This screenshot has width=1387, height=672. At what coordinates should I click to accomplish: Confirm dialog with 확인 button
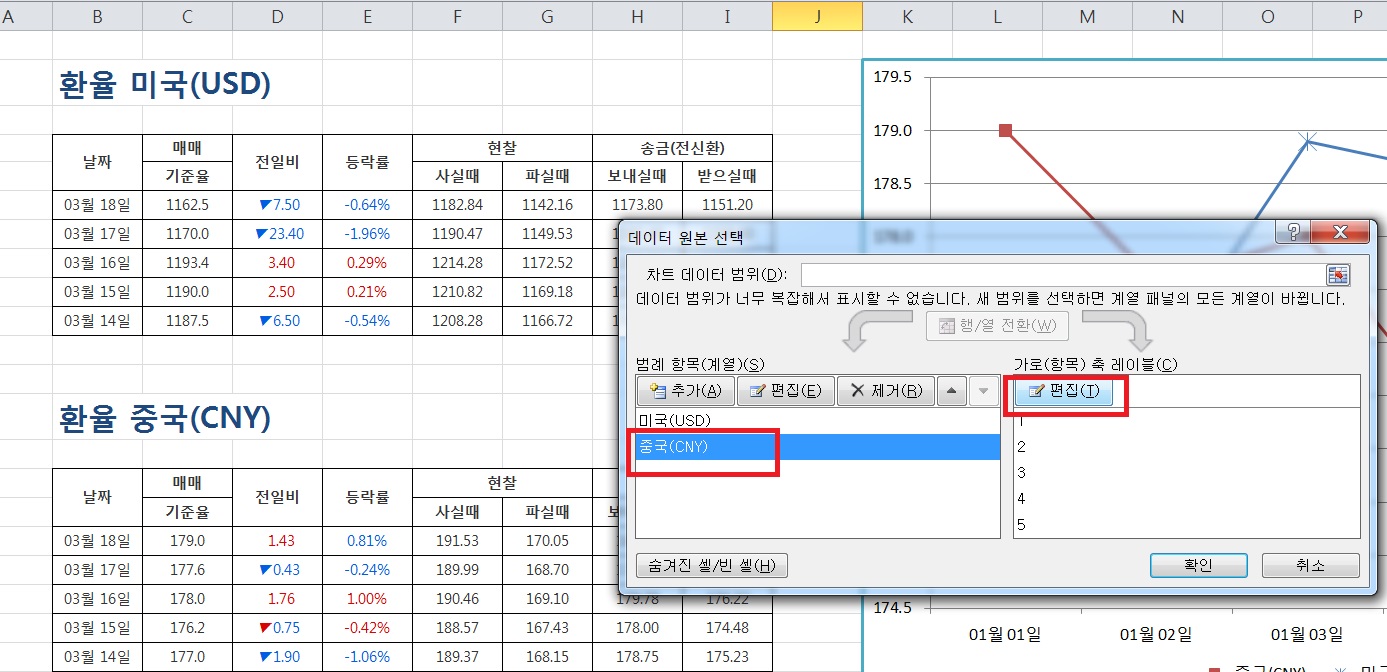coord(1198,565)
